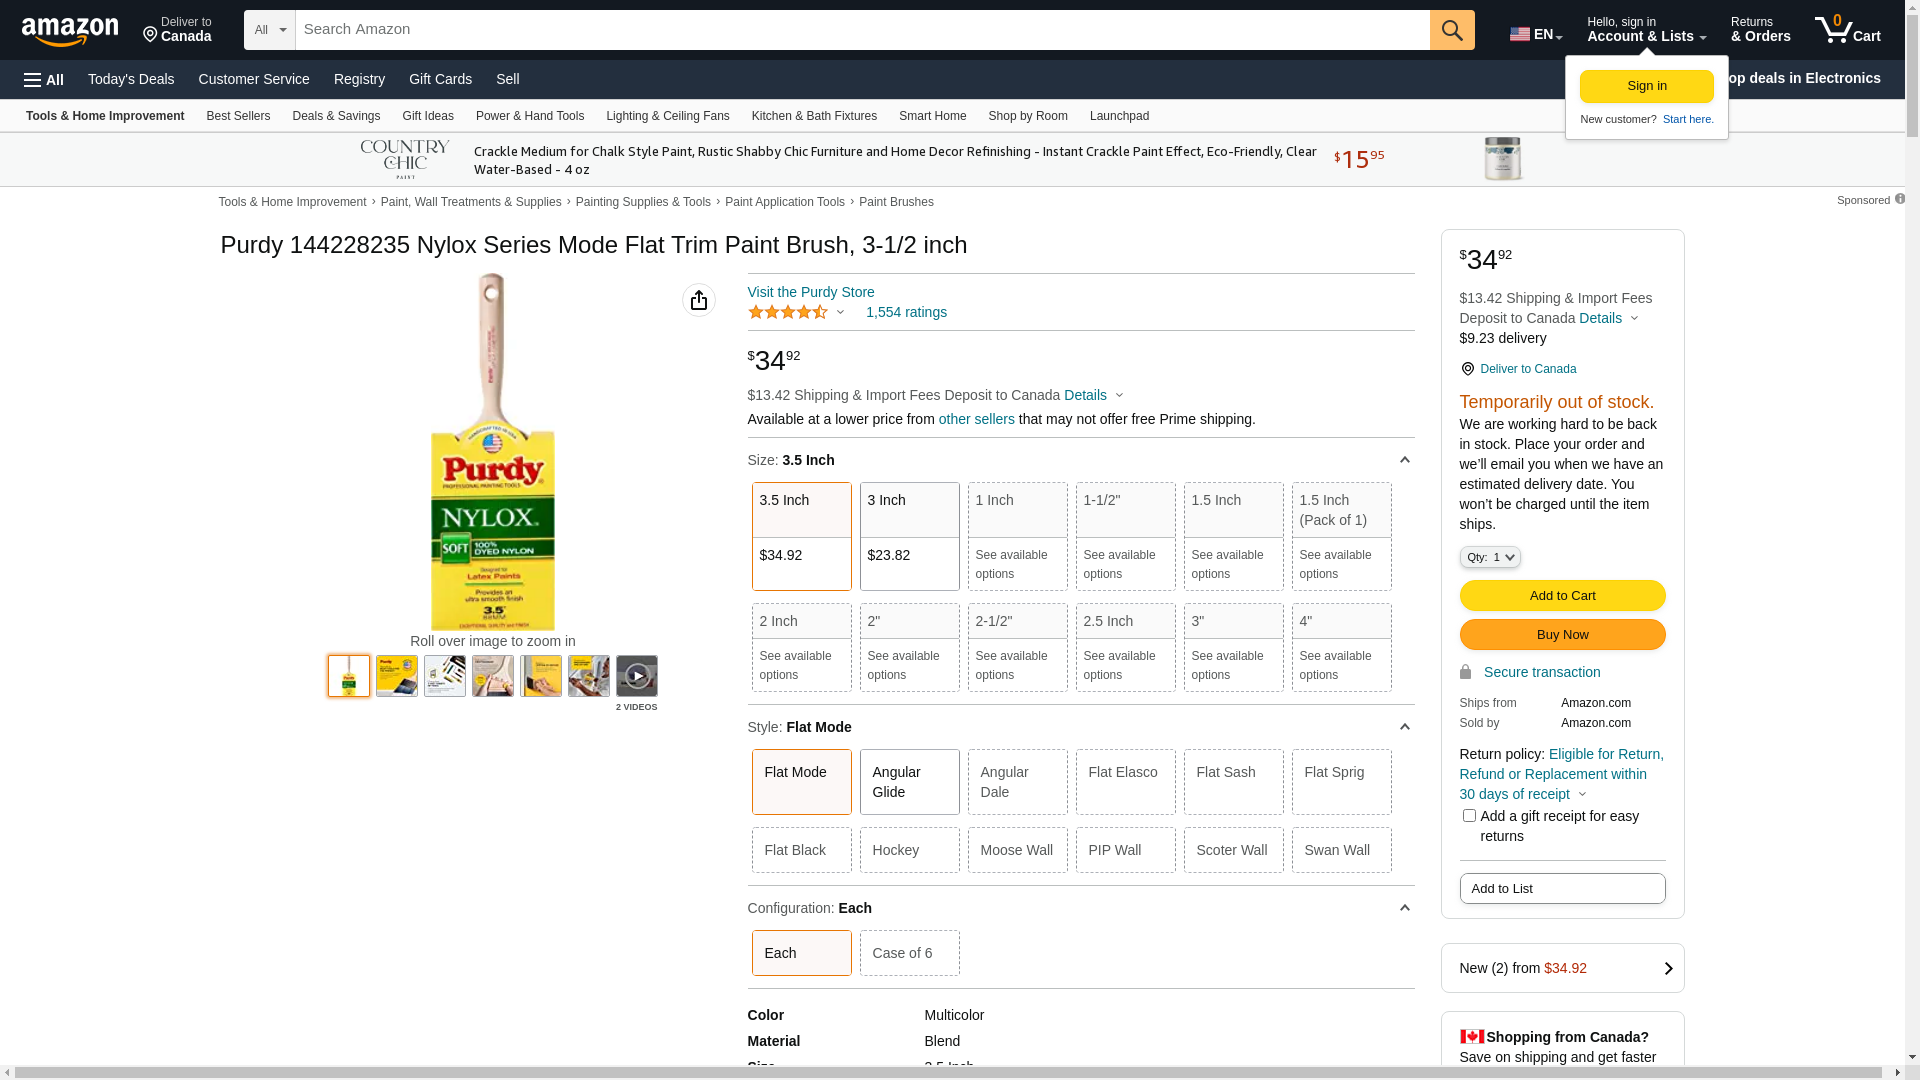Click into the Search Amazon field

pyautogui.click(x=860, y=30)
